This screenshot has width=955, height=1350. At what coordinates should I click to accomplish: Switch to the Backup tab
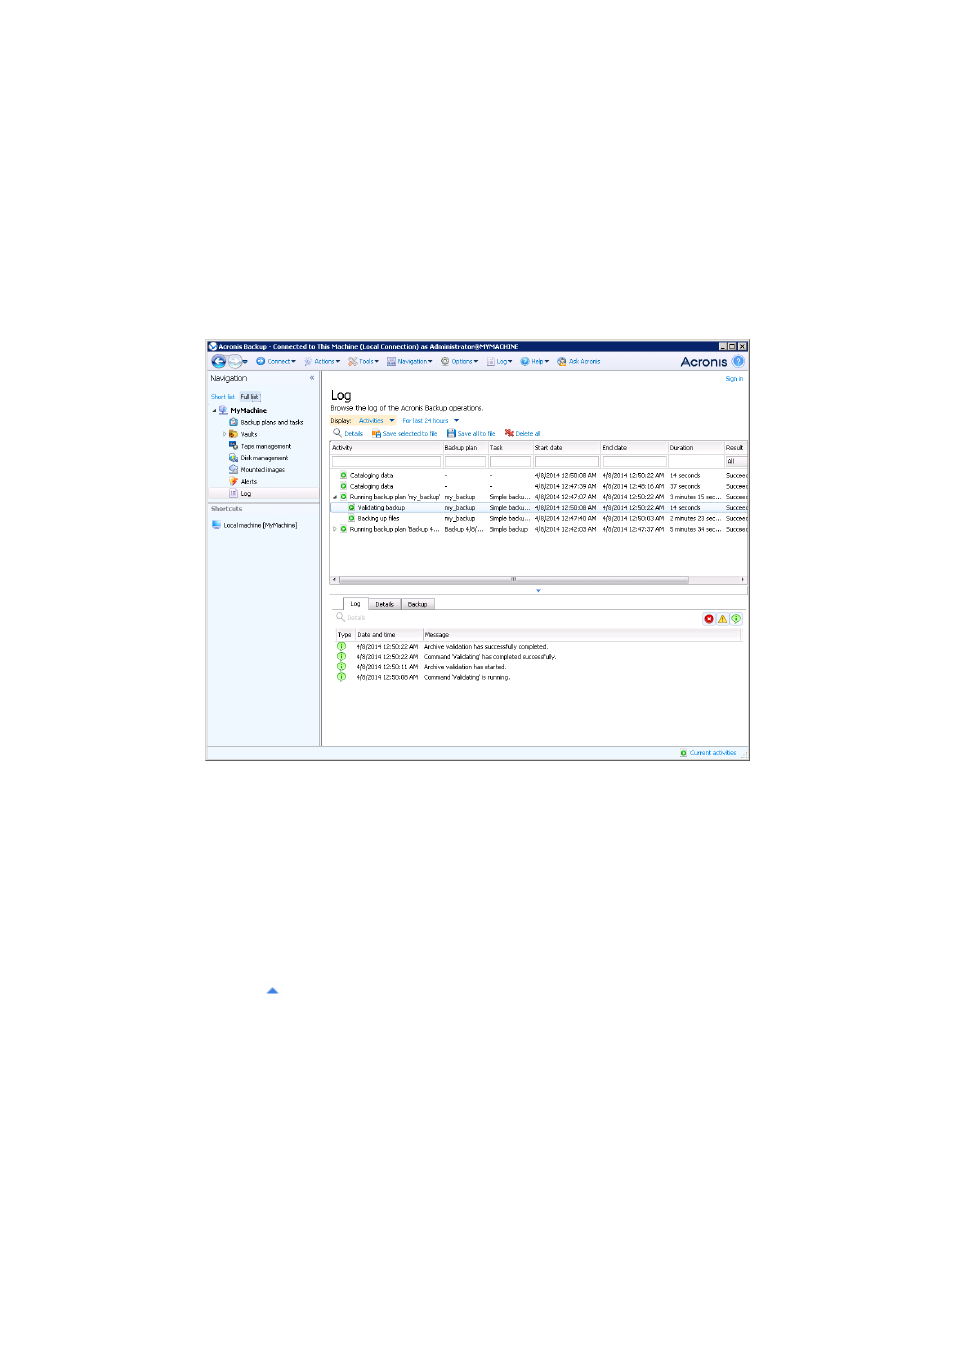tap(417, 604)
